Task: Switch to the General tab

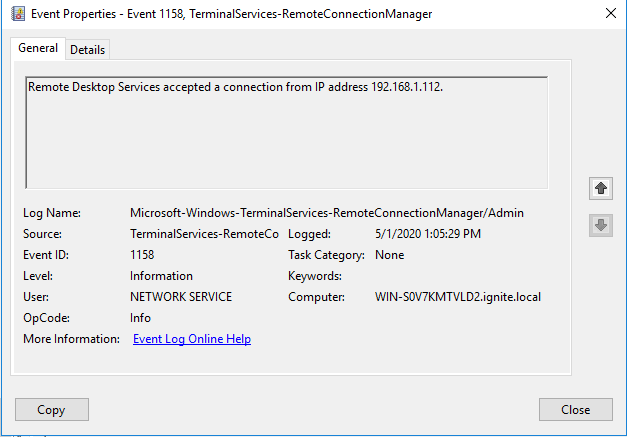Action: point(38,48)
